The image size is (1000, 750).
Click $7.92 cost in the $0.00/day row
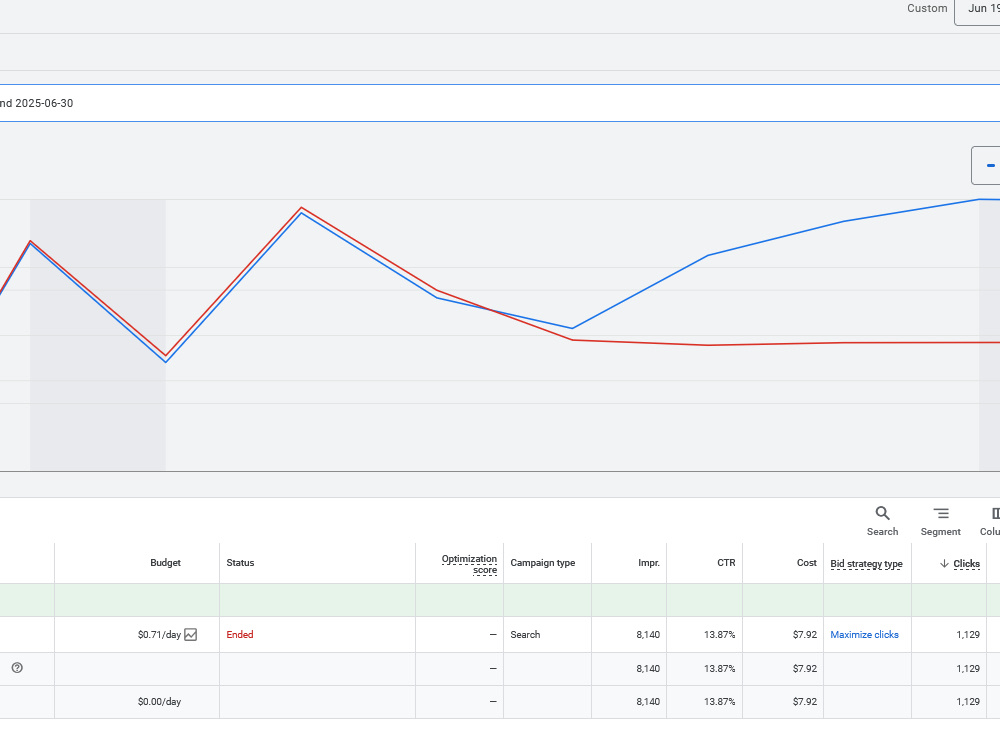pyautogui.click(x=805, y=702)
